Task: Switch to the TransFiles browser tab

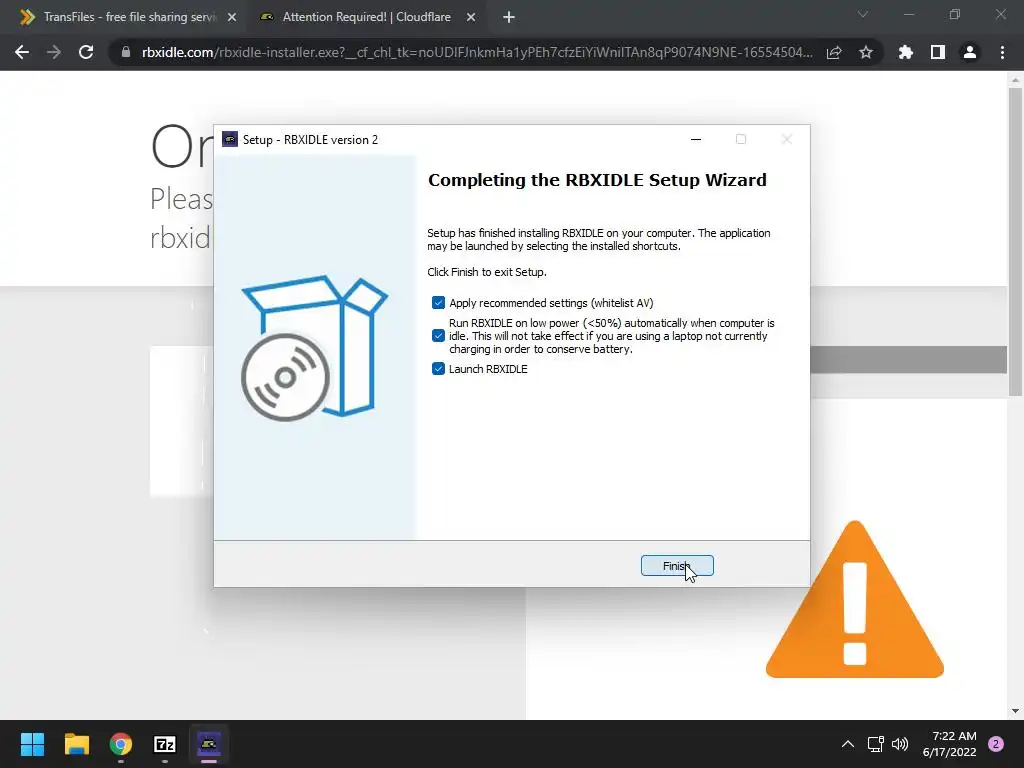Action: pyautogui.click(x=129, y=17)
